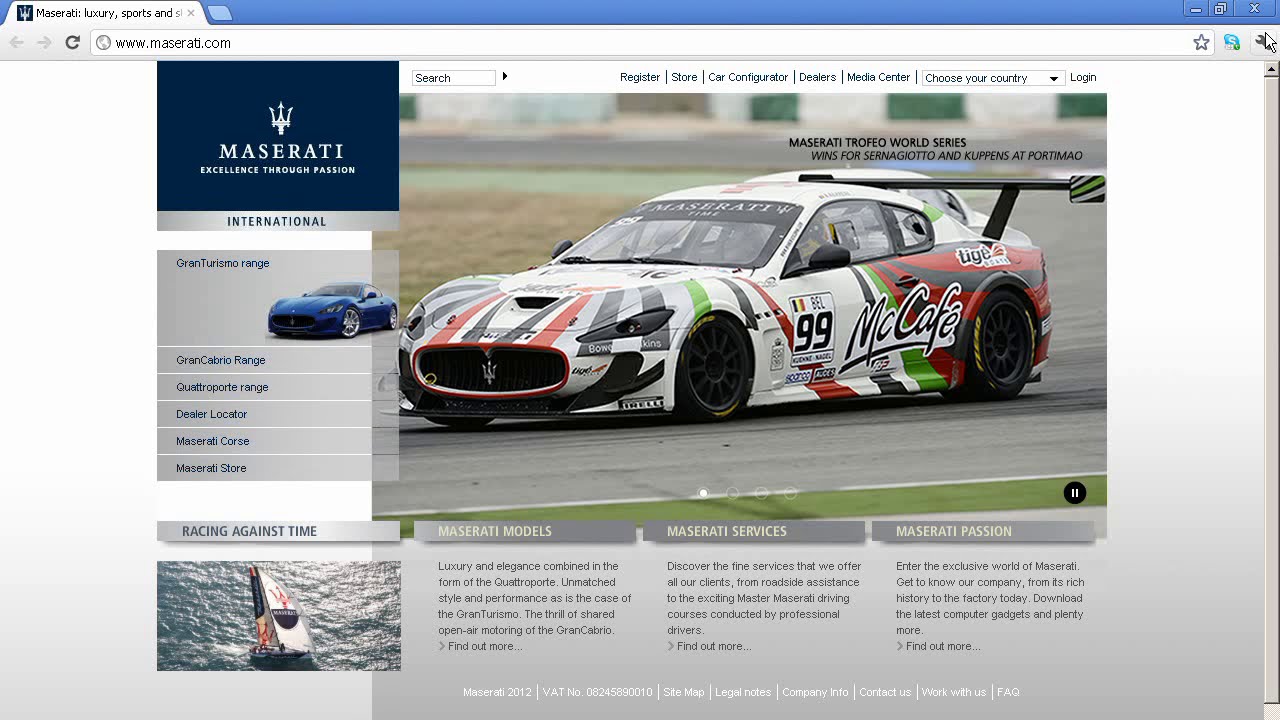Open the Site Map footer link

pyautogui.click(x=684, y=692)
